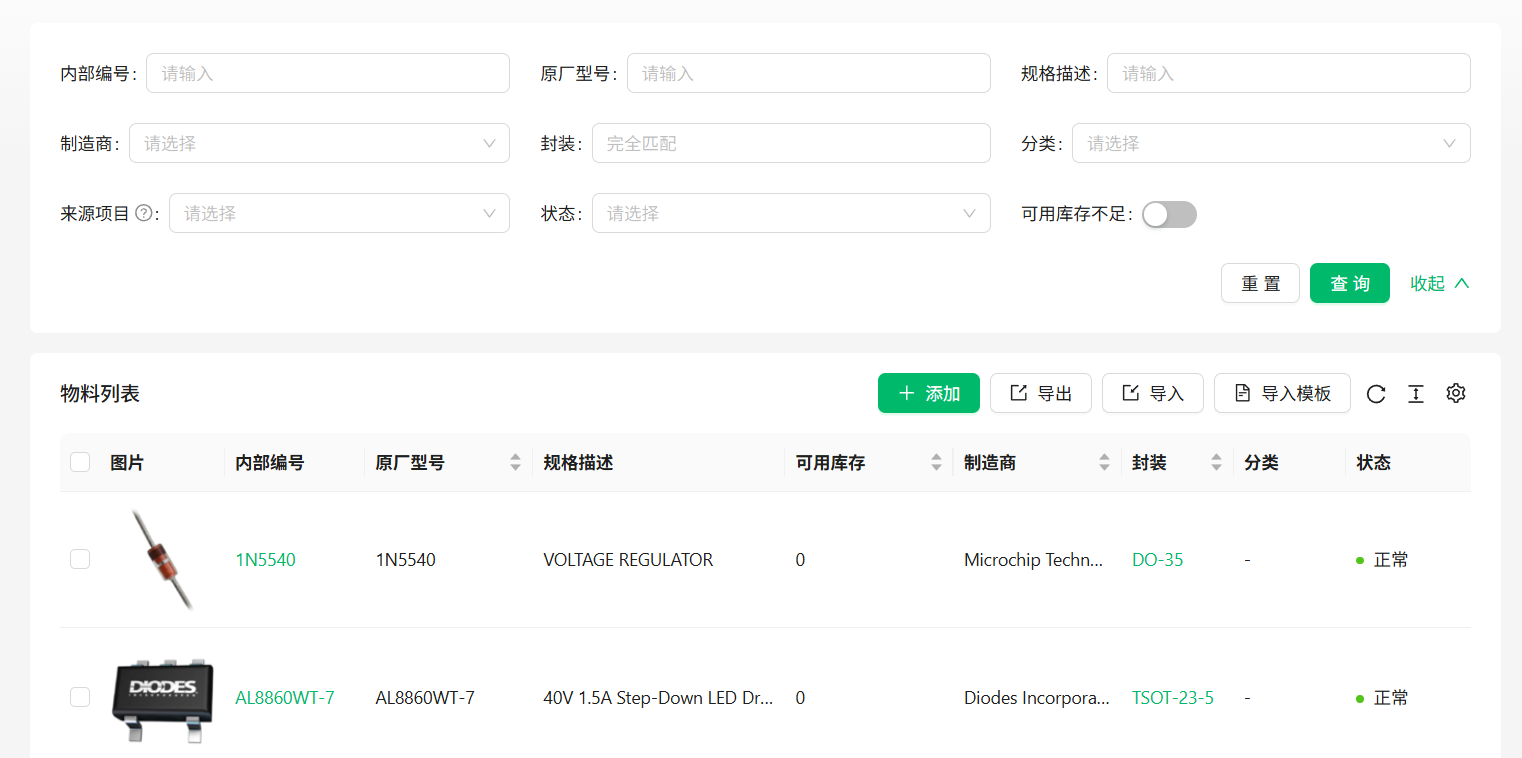Sort by the 原厂型号 column sort icon
The height and width of the screenshot is (758, 1522).
click(x=515, y=462)
